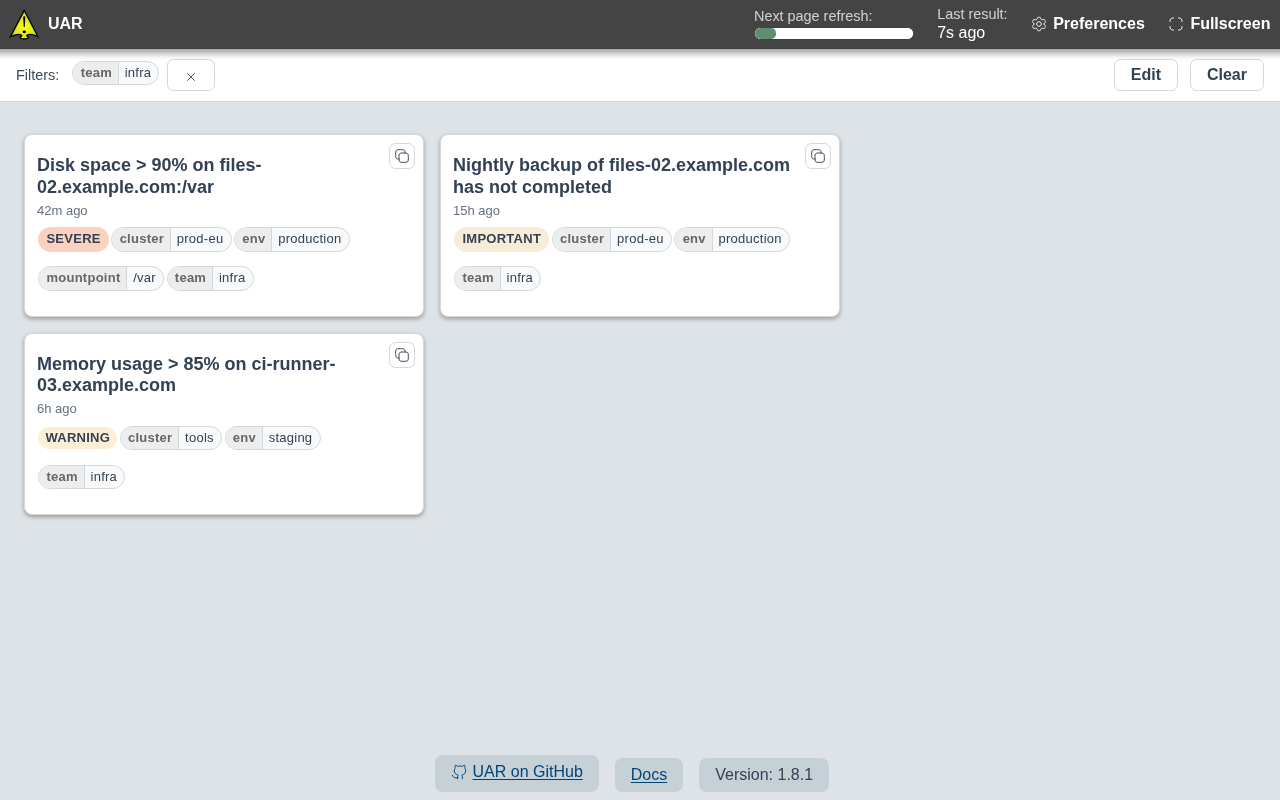Click the Last result 7s ago text
This screenshot has height=800, width=1280.
pos(972,24)
